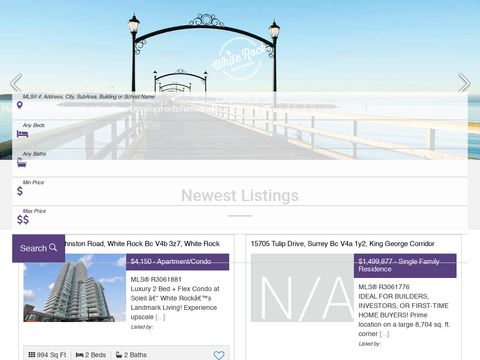Click the purple Search button
480x360 pixels.
tap(39, 248)
